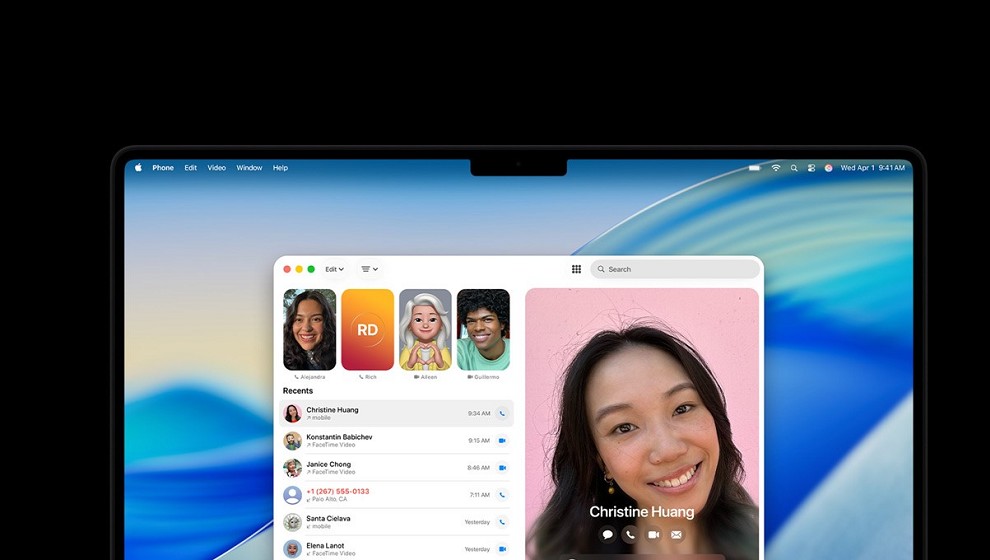Click the 8:46 AM call time
The height and width of the screenshot is (560, 990).
(x=479, y=468)
